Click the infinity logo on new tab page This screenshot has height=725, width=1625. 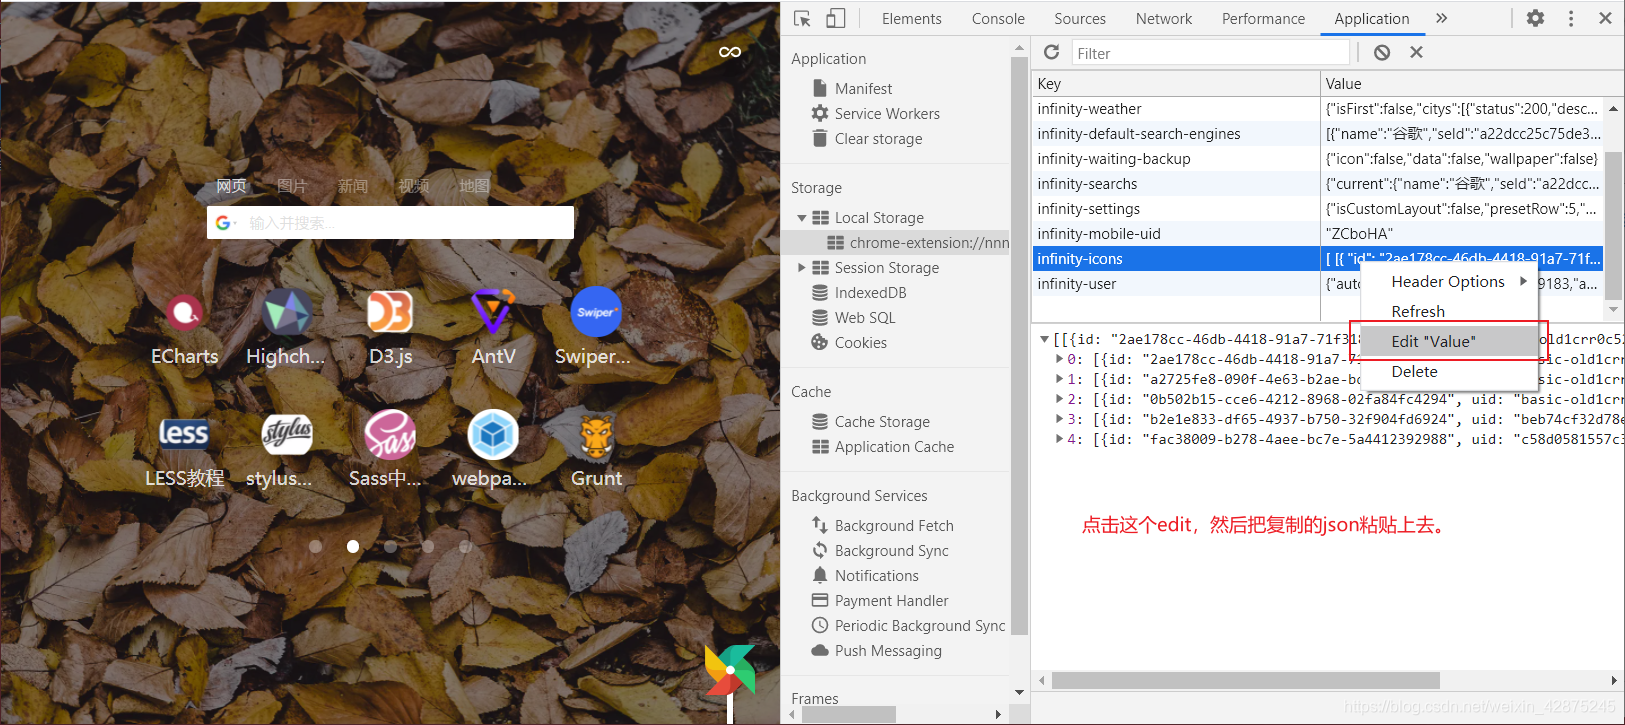tap(730, 52)
